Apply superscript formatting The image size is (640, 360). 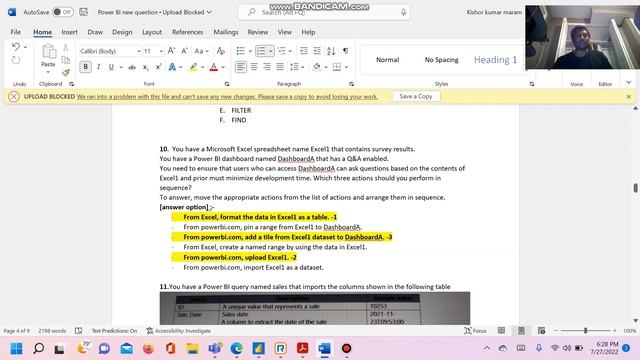coord(158,67)
